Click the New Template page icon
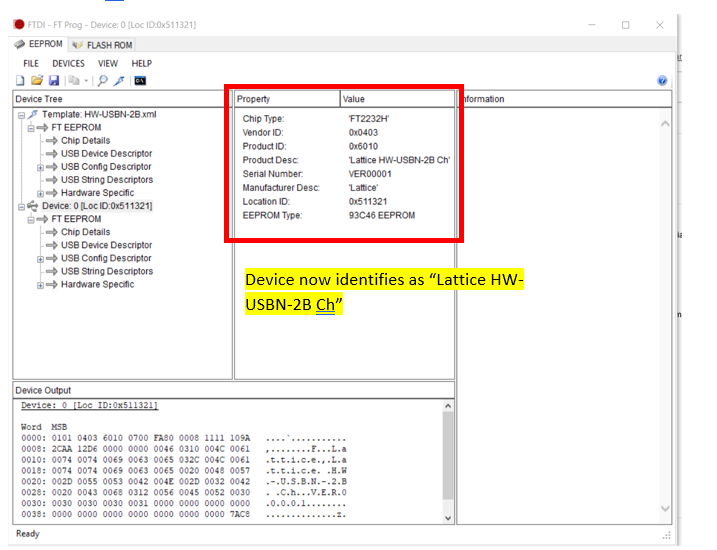Viewport: 717px width, 550px height. click(x=20, y=81)
